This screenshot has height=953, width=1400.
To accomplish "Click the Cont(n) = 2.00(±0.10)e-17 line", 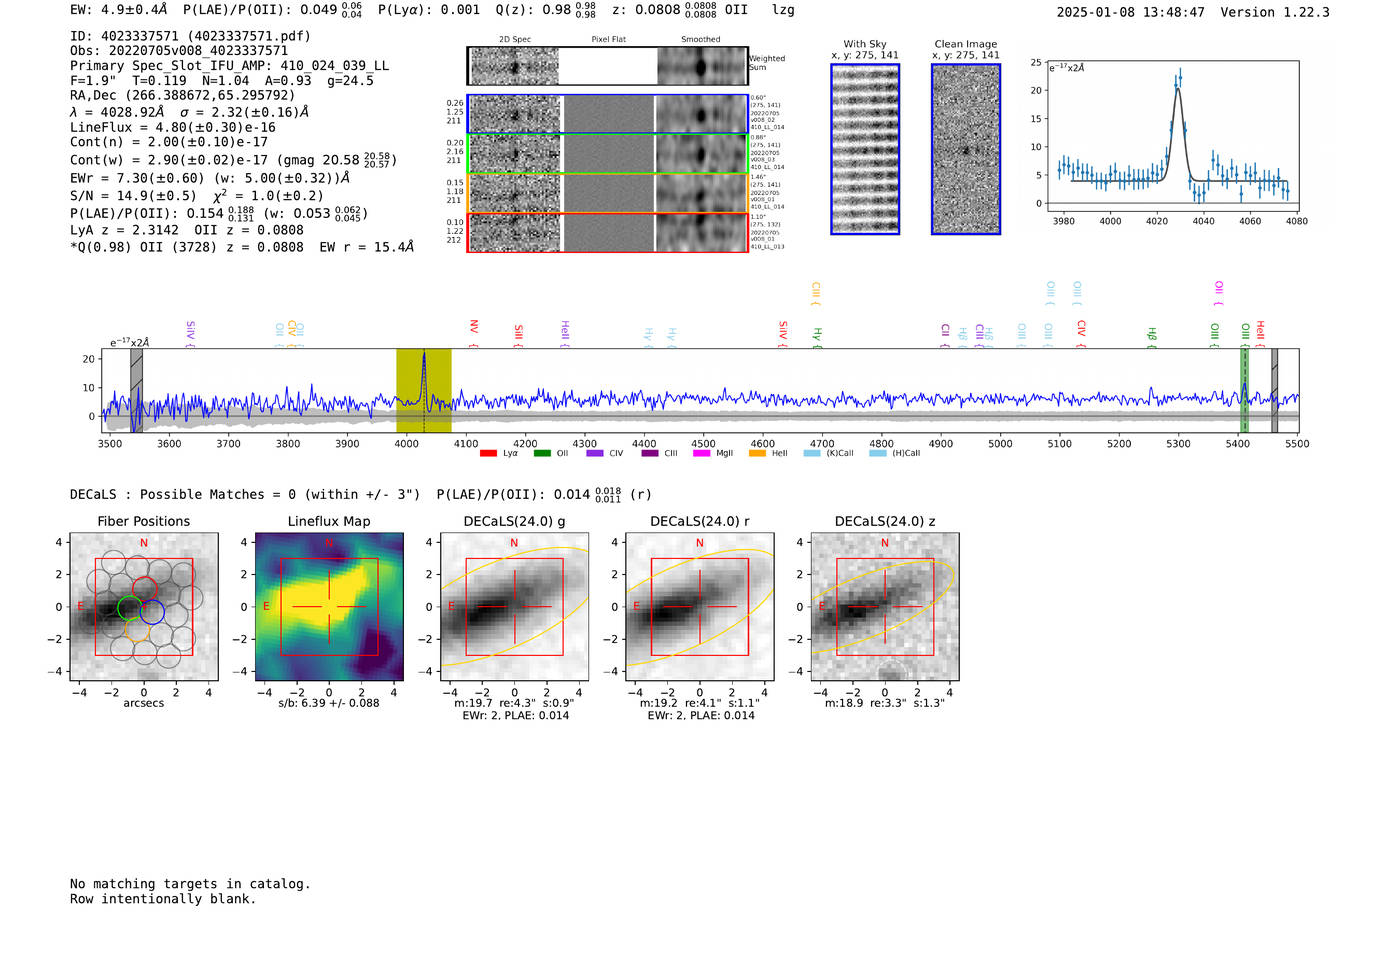I will coord(169,142).
